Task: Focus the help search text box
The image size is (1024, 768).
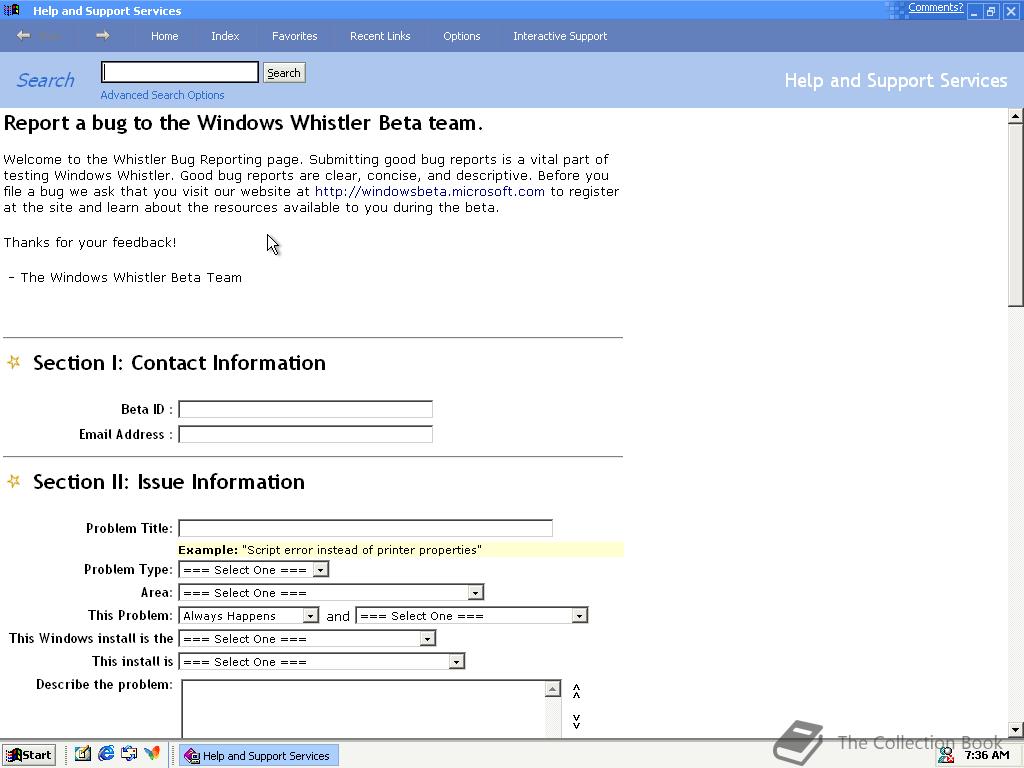Action: pyautogui.click(x=180, y=72)
